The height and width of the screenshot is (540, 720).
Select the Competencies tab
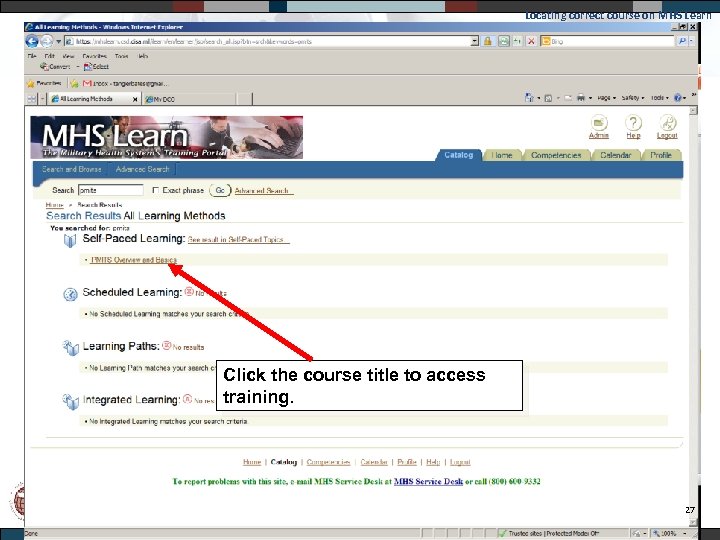556,155
